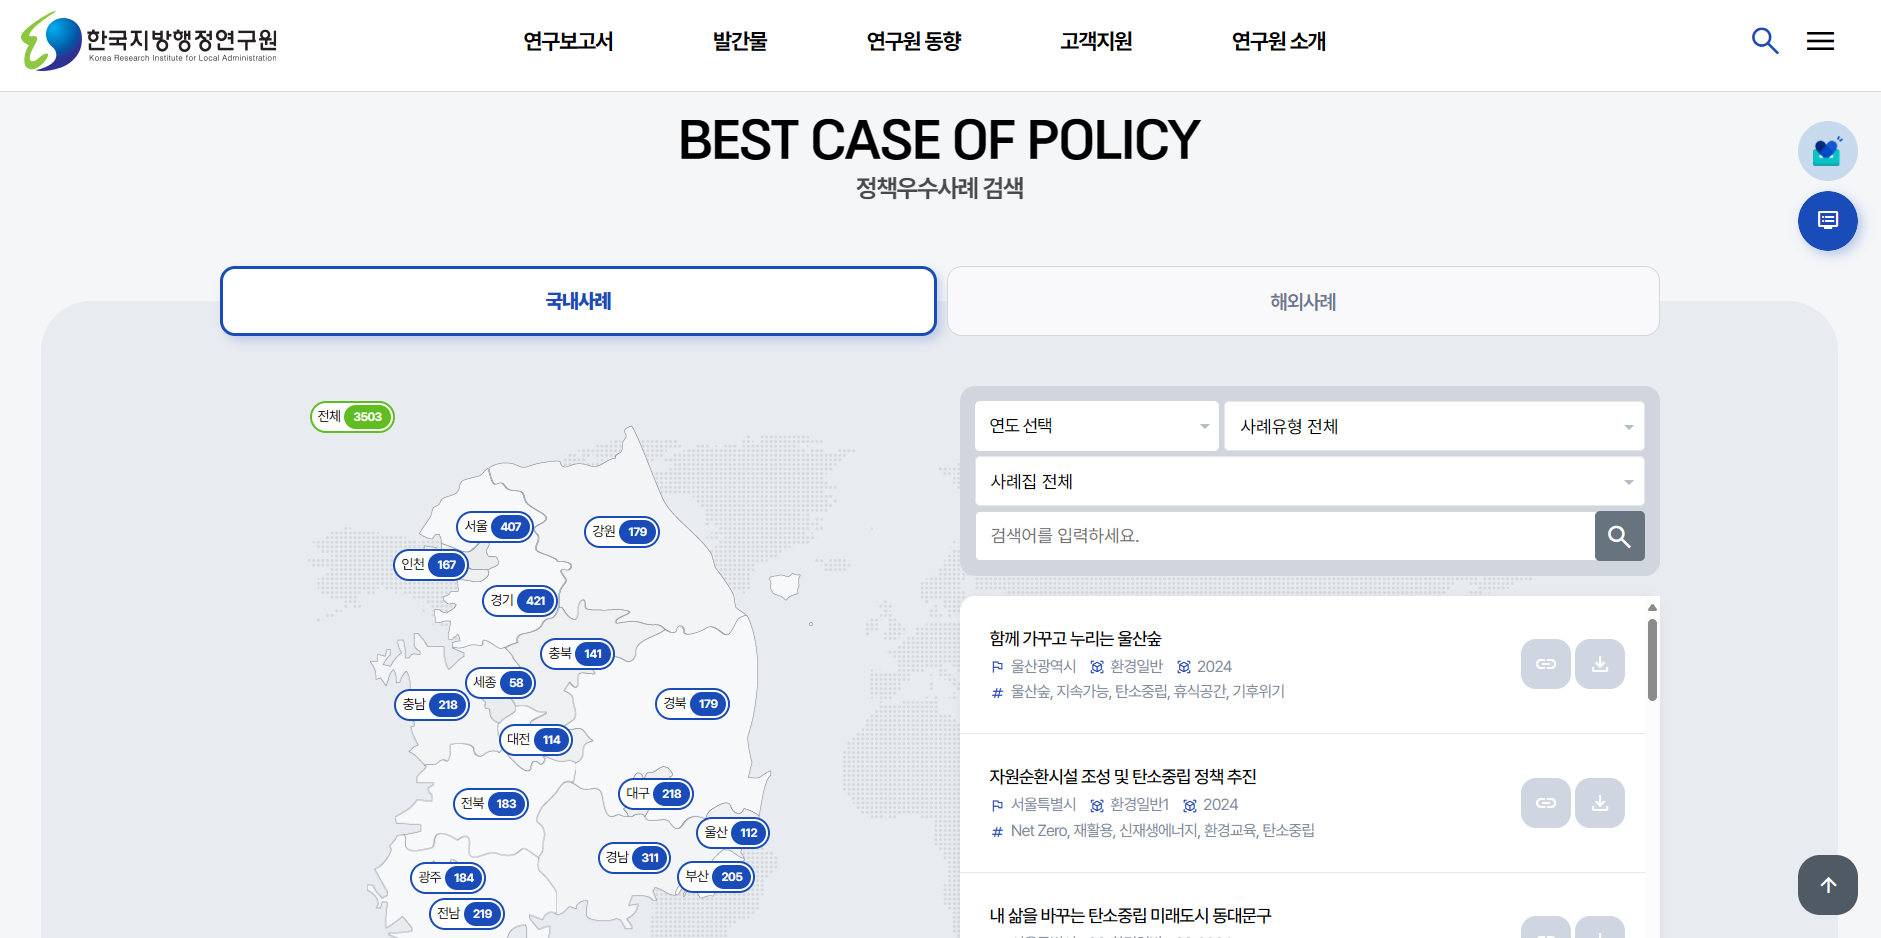
Task: Open the 자원순환시설 조성 및 탄소중립 article
Action: (1122, 777)
